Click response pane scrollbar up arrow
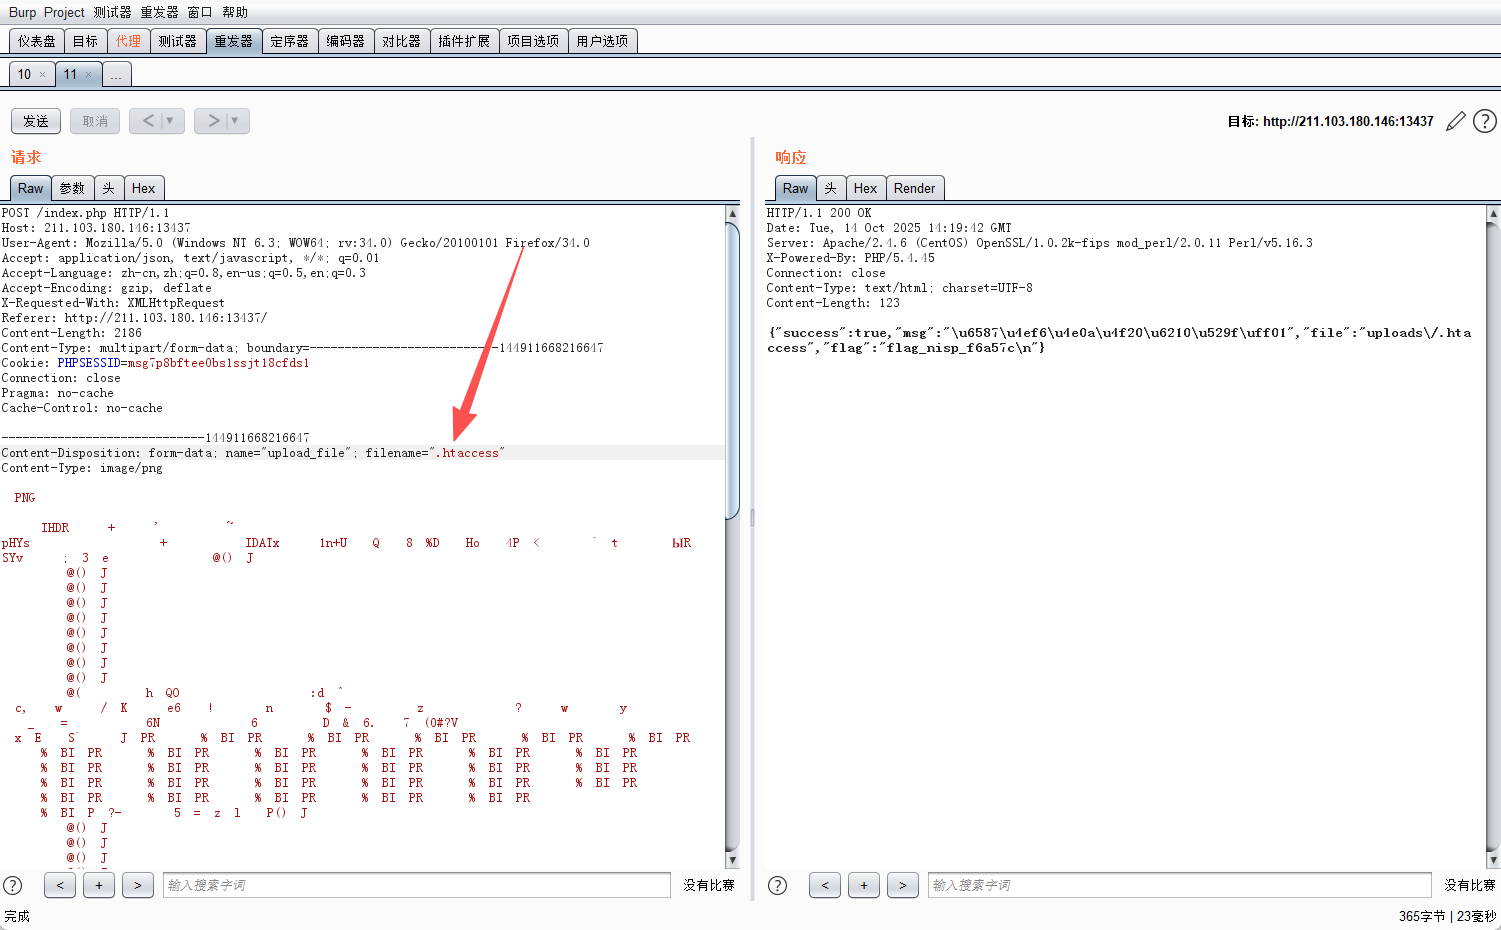The width and height of the screenshot is (1501, 930). pos(1493,213)
